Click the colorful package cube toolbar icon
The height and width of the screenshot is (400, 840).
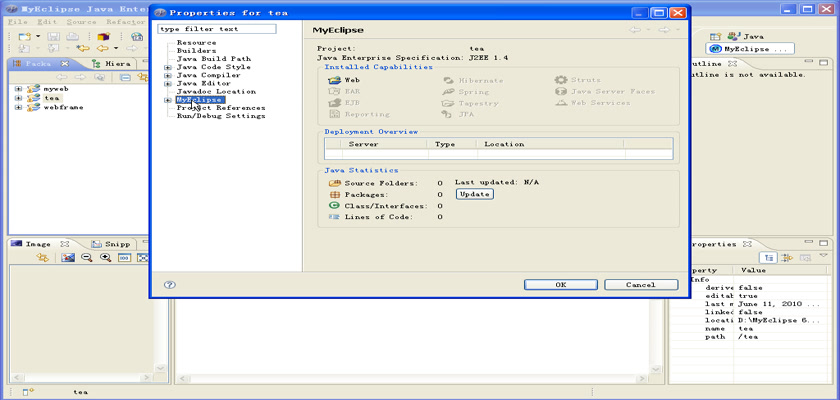[103, 36]
